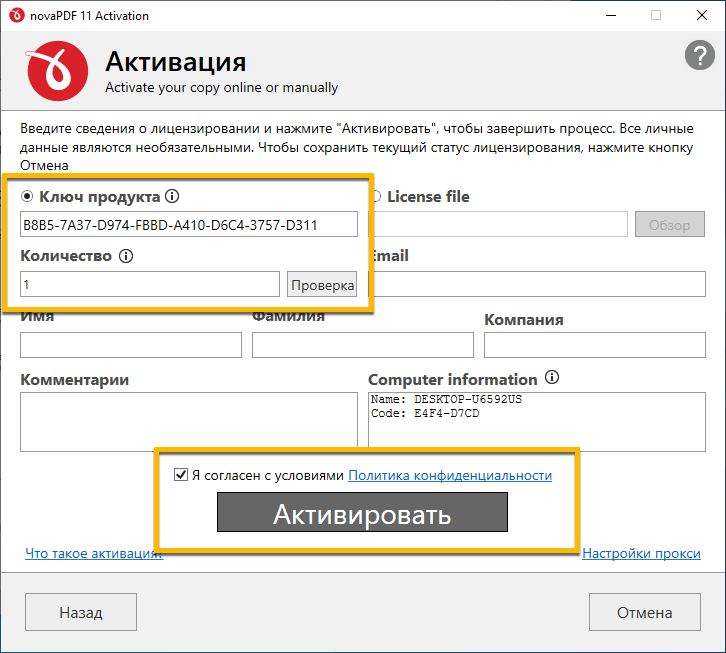The image size is (726, 653).
Task: Open the help question mark icon
Action: pyautogui.click(x=700, y=55)
